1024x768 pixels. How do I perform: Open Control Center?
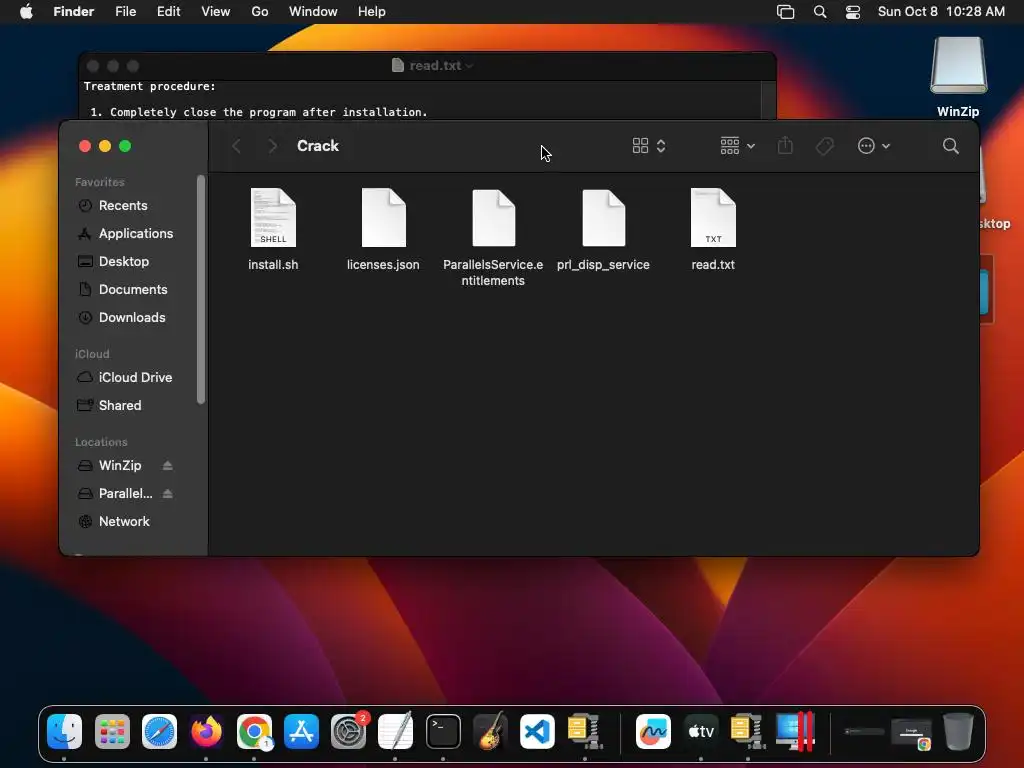pos(853,12)
